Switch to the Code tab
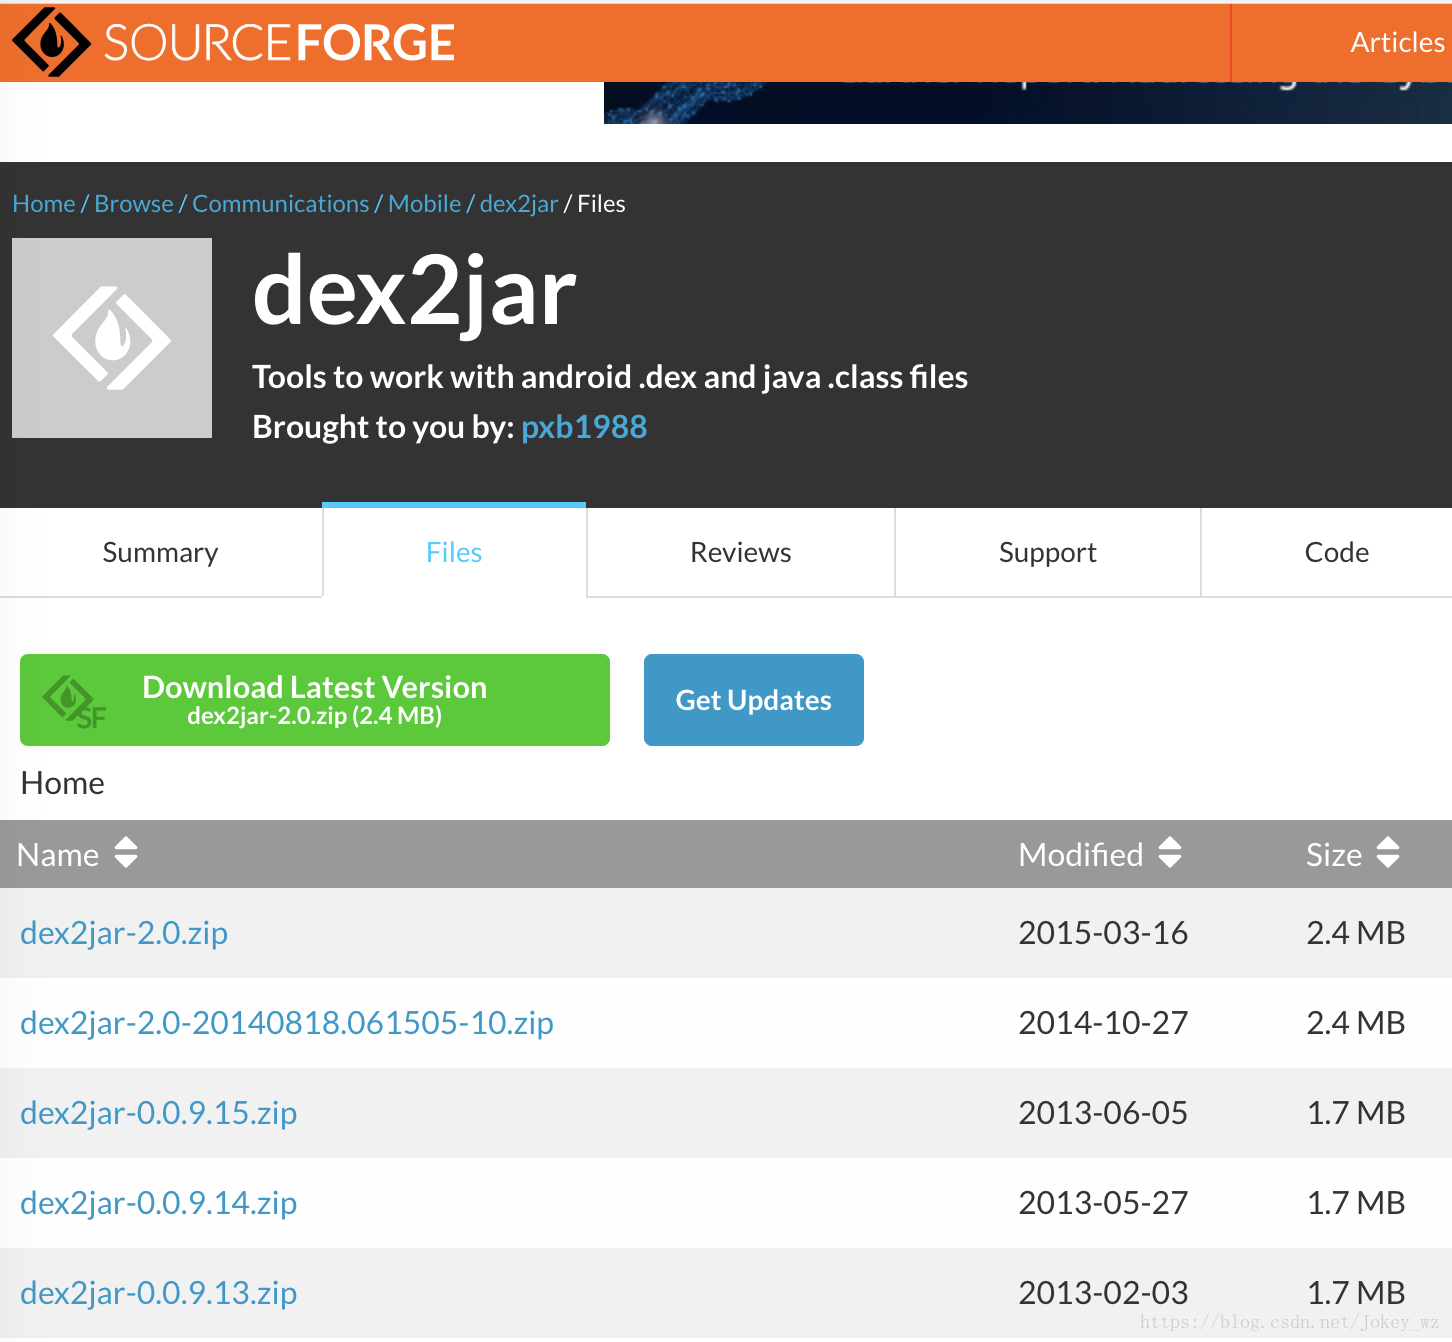1452x1342 pixels. pyautogui.click(x=1335, y=552)
